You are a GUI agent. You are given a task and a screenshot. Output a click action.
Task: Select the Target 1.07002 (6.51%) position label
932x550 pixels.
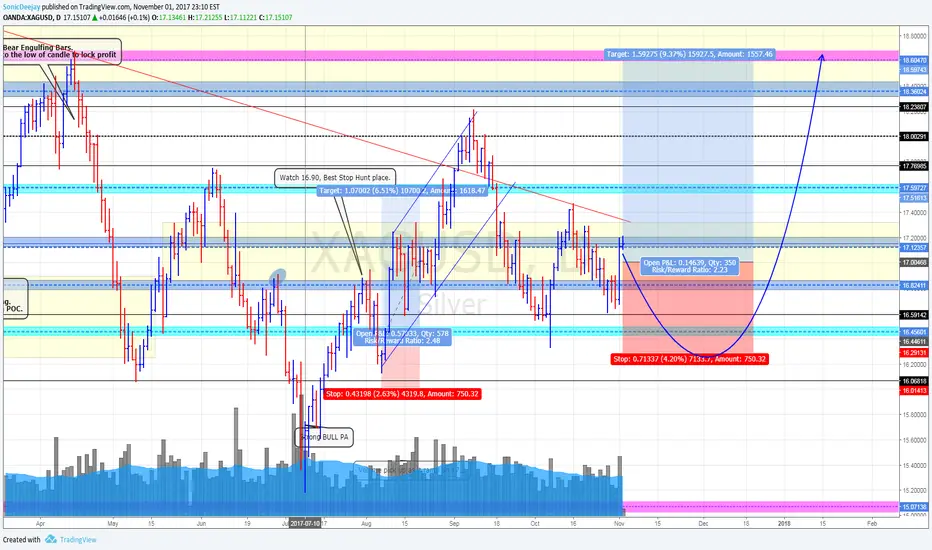click(x=402, y=191)
